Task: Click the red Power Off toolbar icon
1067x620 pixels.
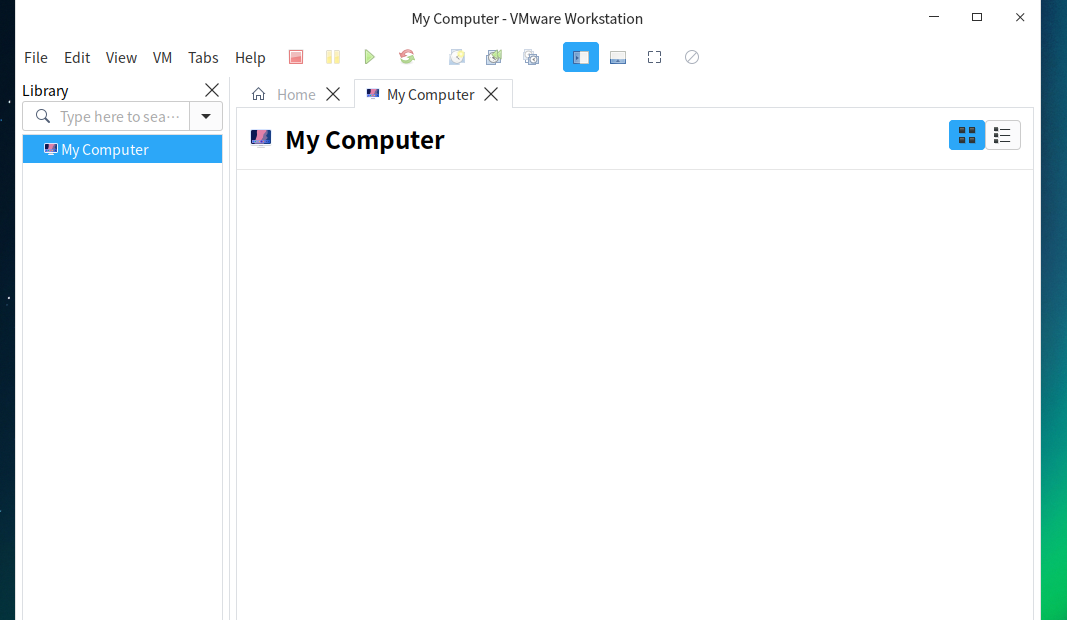Action: click(x=295, y=57)
